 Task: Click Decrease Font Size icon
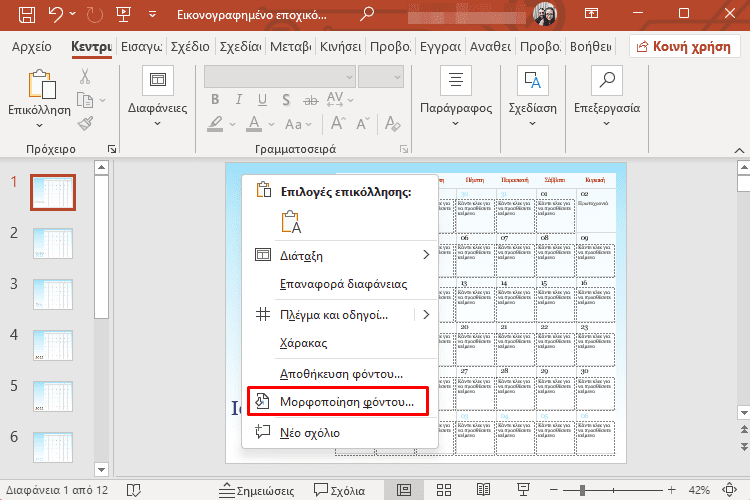tap(363, 123)
